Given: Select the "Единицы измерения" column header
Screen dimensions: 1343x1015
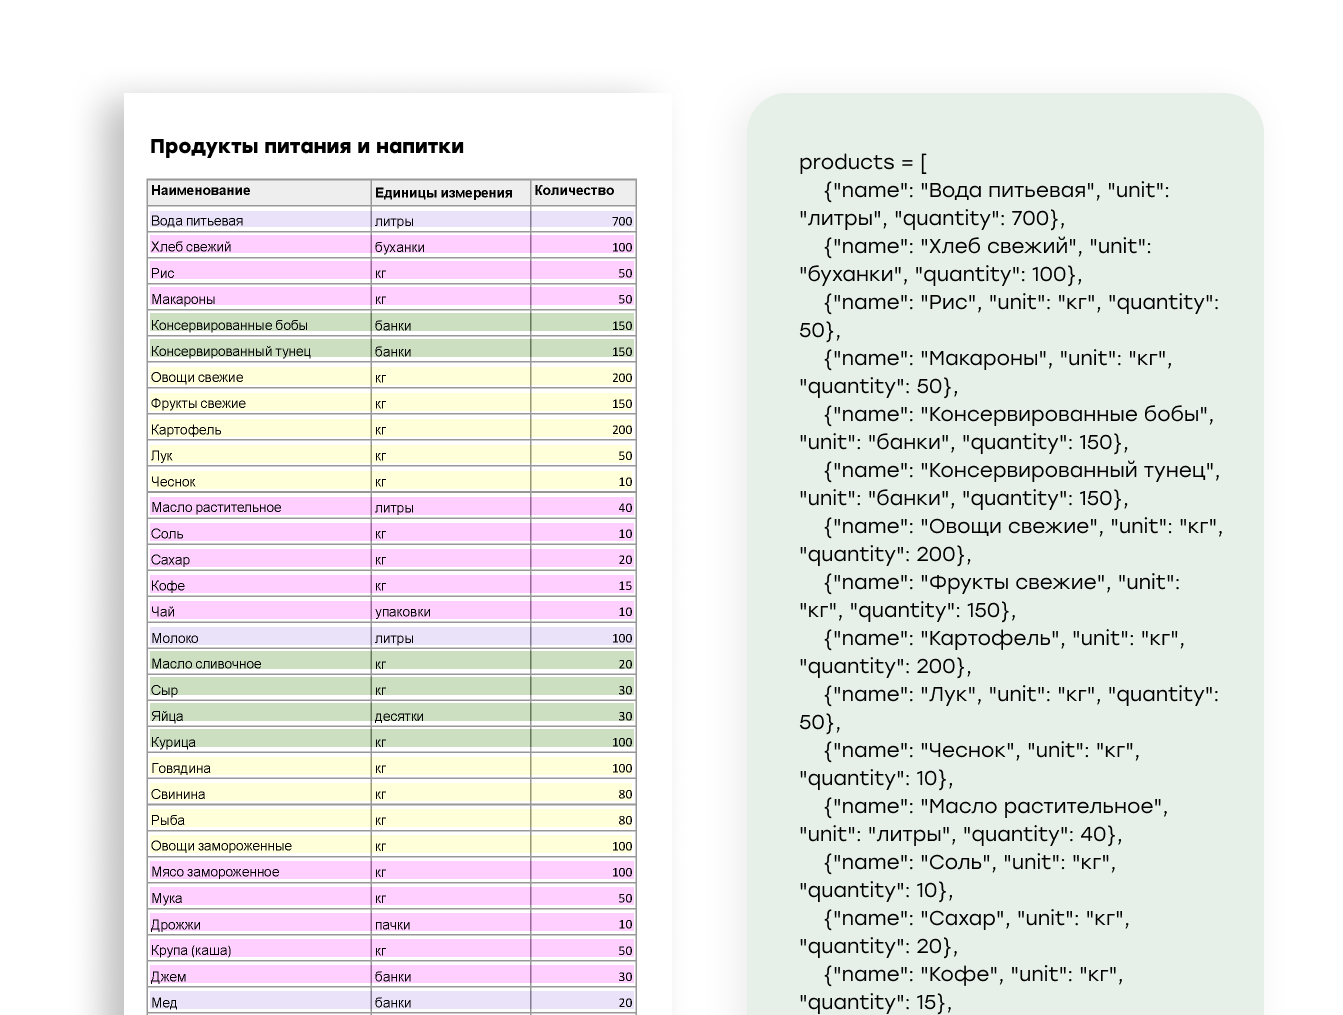Looking at the screenshot, I should pyautogui.click(x=443, y=193).
